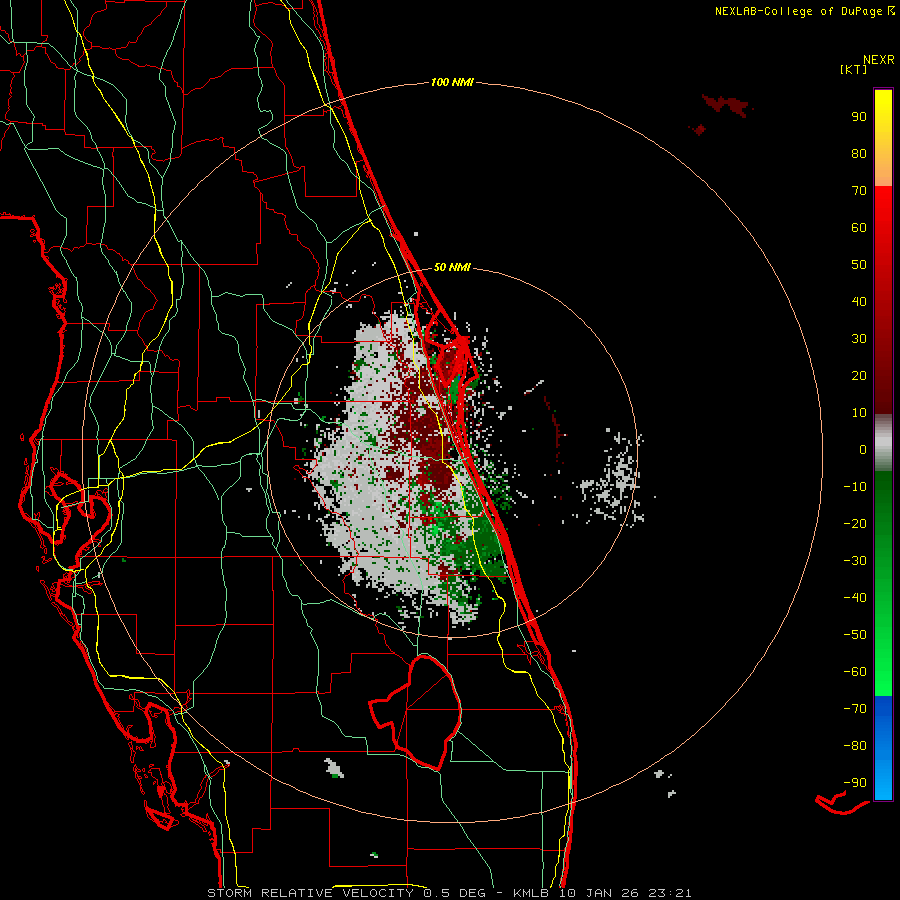Select the positive 30 scale label
900x900 pixels.
pos(859,339)
